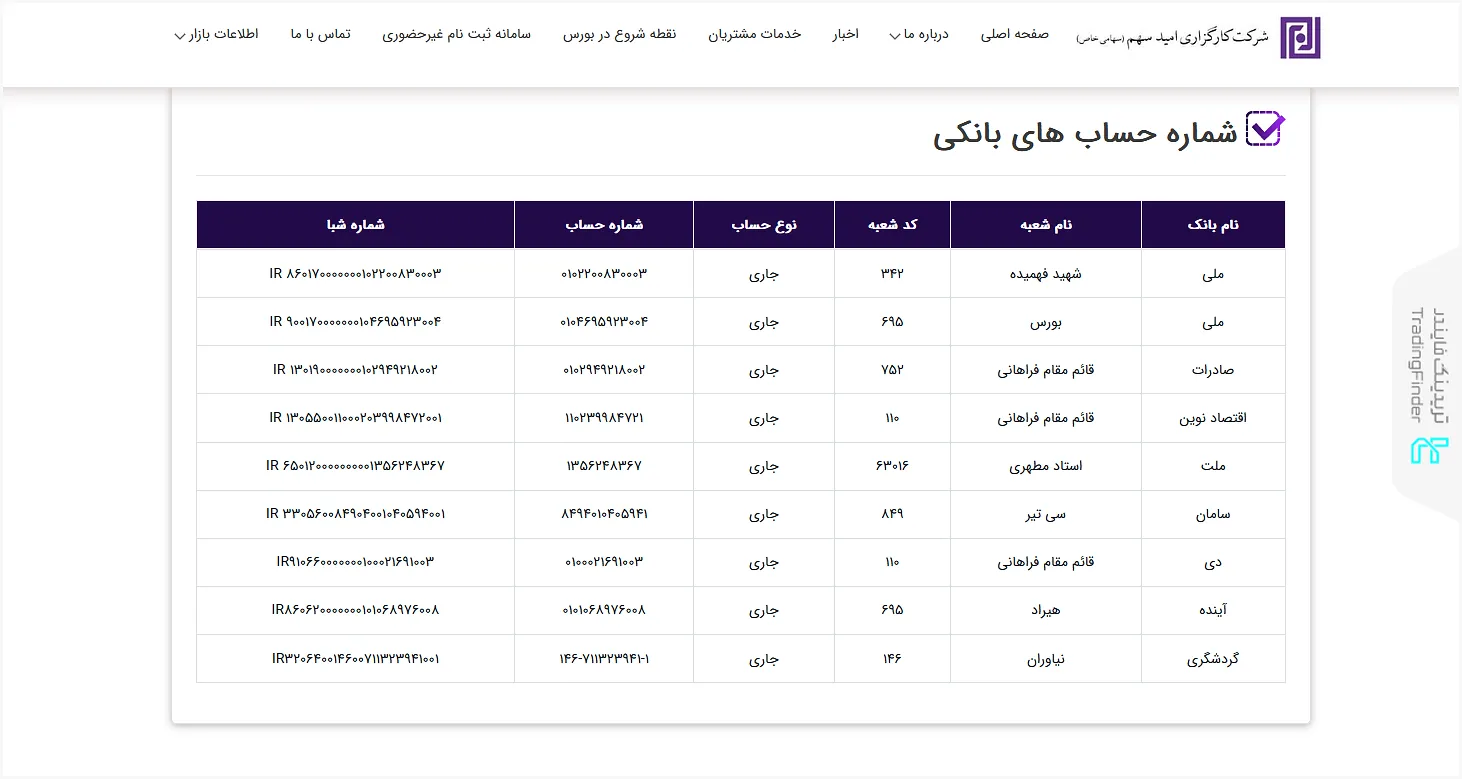Click the شهید فهمیده branch name
Viewport: 1462px width, 779px height.
coord(1046,274)
